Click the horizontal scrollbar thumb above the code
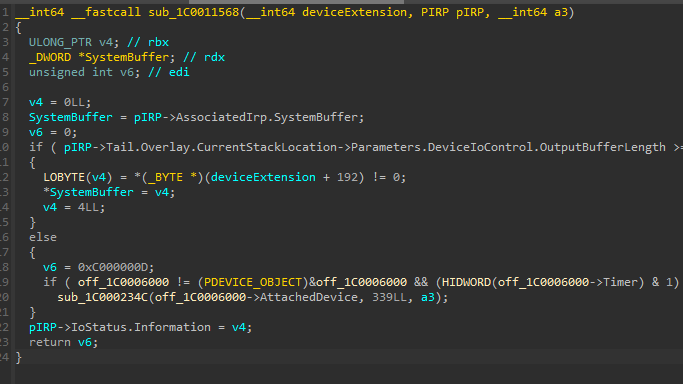The height and width of the screenshot is (384, 683). [296, 2]
